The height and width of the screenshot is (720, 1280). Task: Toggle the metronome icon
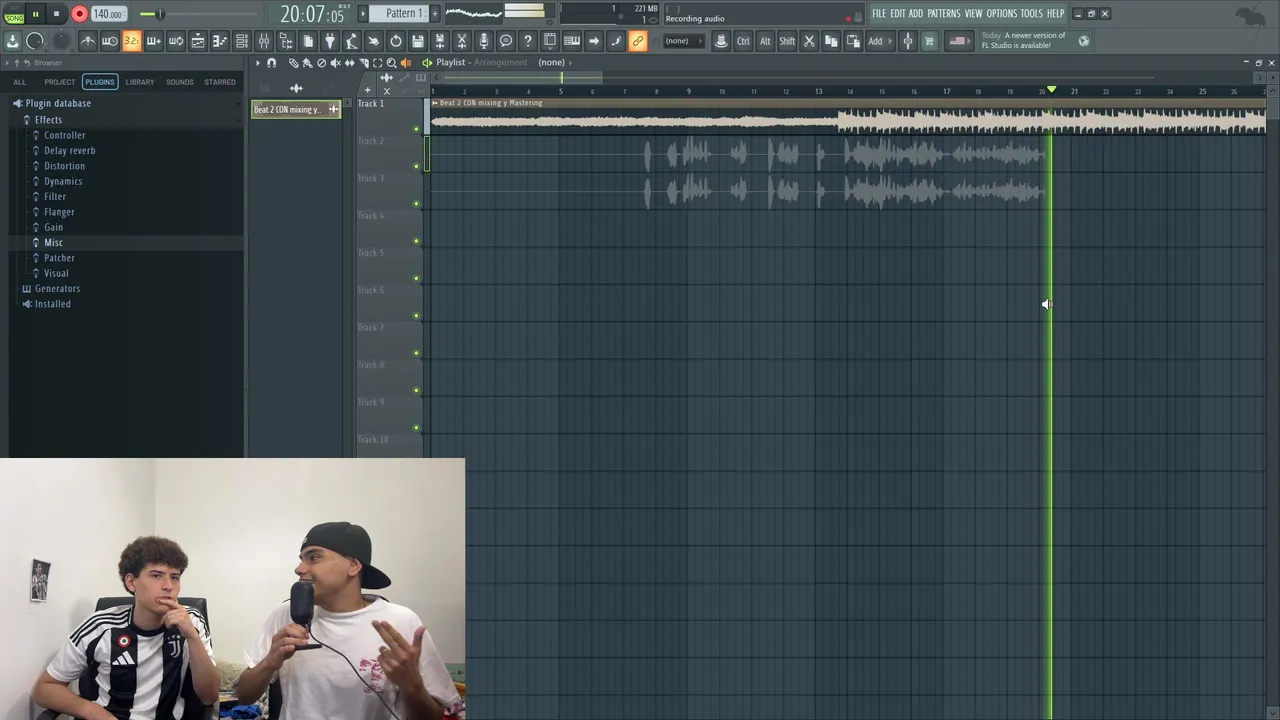click(x=88, y=41)
